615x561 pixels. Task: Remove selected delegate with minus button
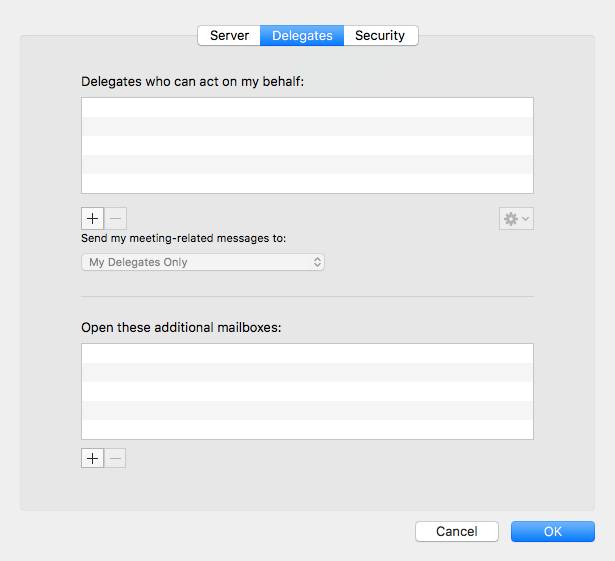click(116, 218)
